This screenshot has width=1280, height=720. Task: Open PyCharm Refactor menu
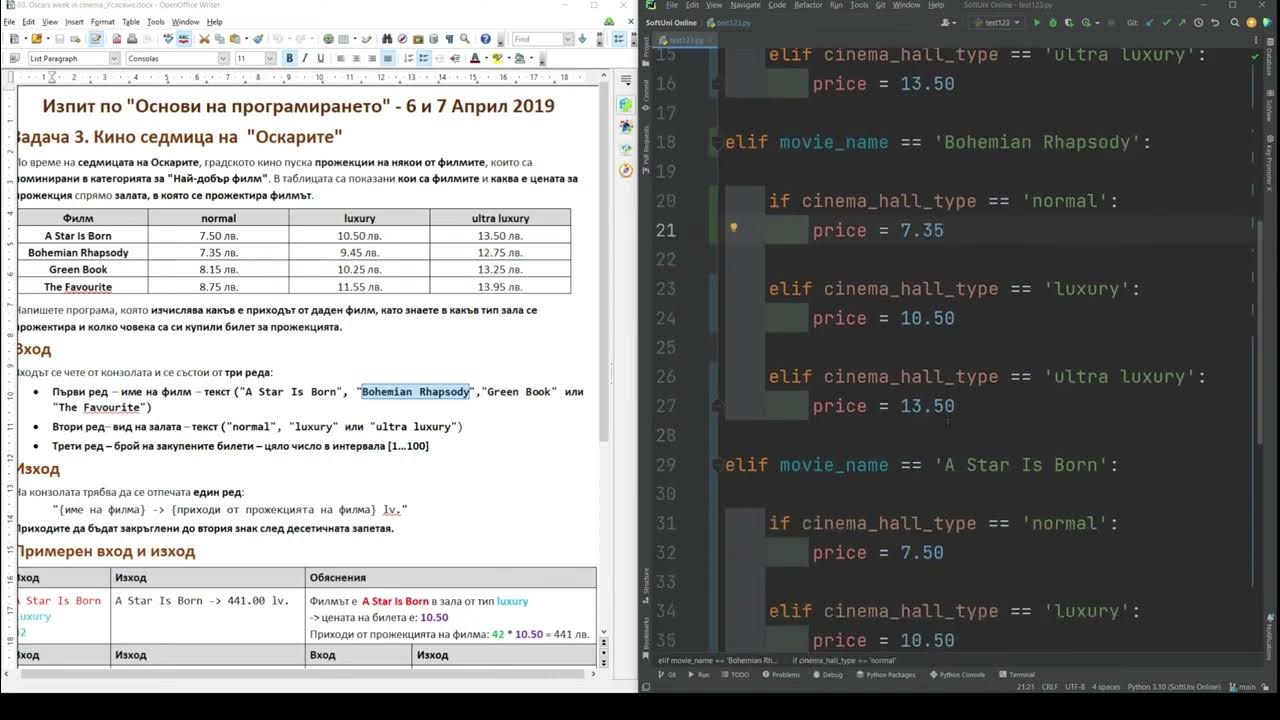click(x=808, y=5)
